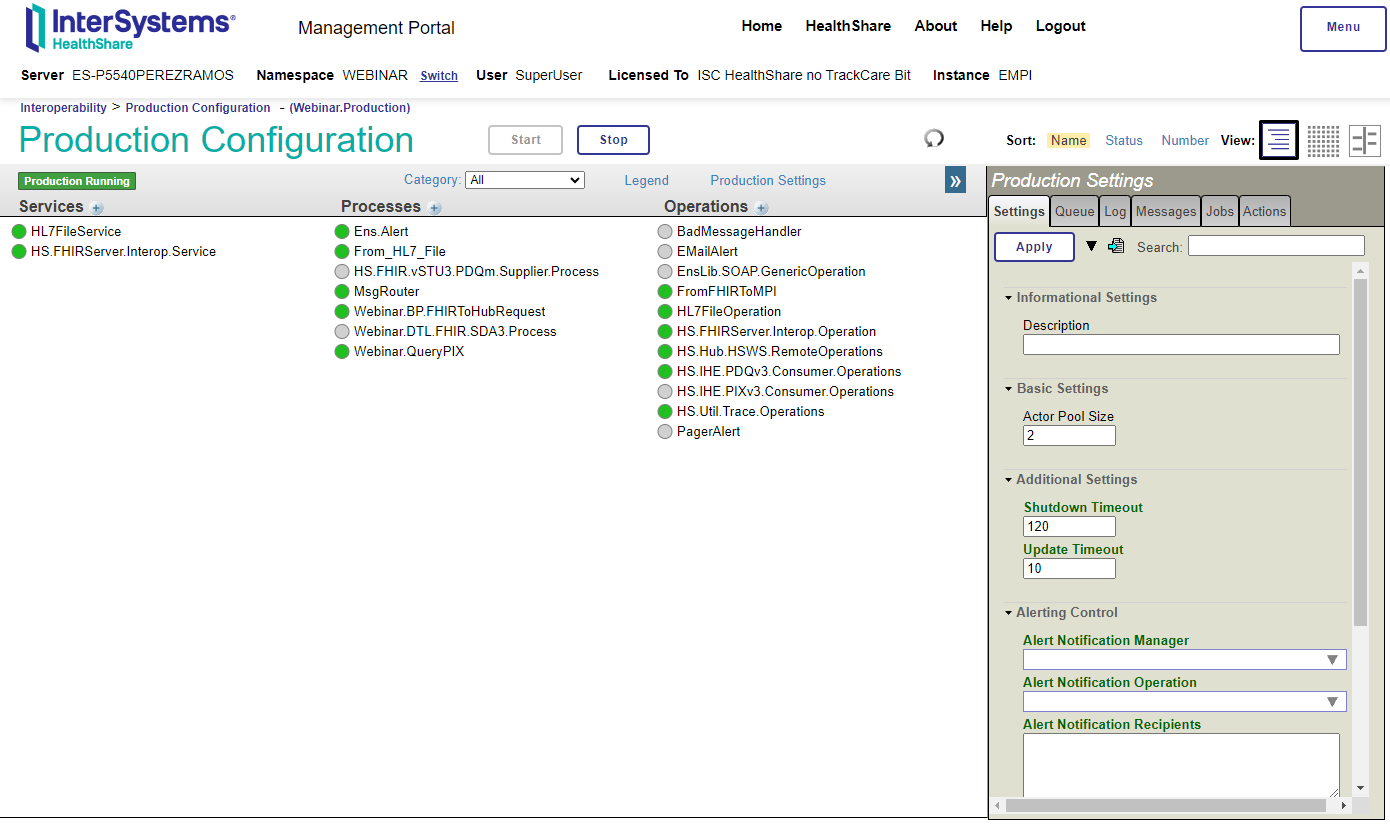Open the Category dropdown

pyautogui.click(x=525, y=180)
